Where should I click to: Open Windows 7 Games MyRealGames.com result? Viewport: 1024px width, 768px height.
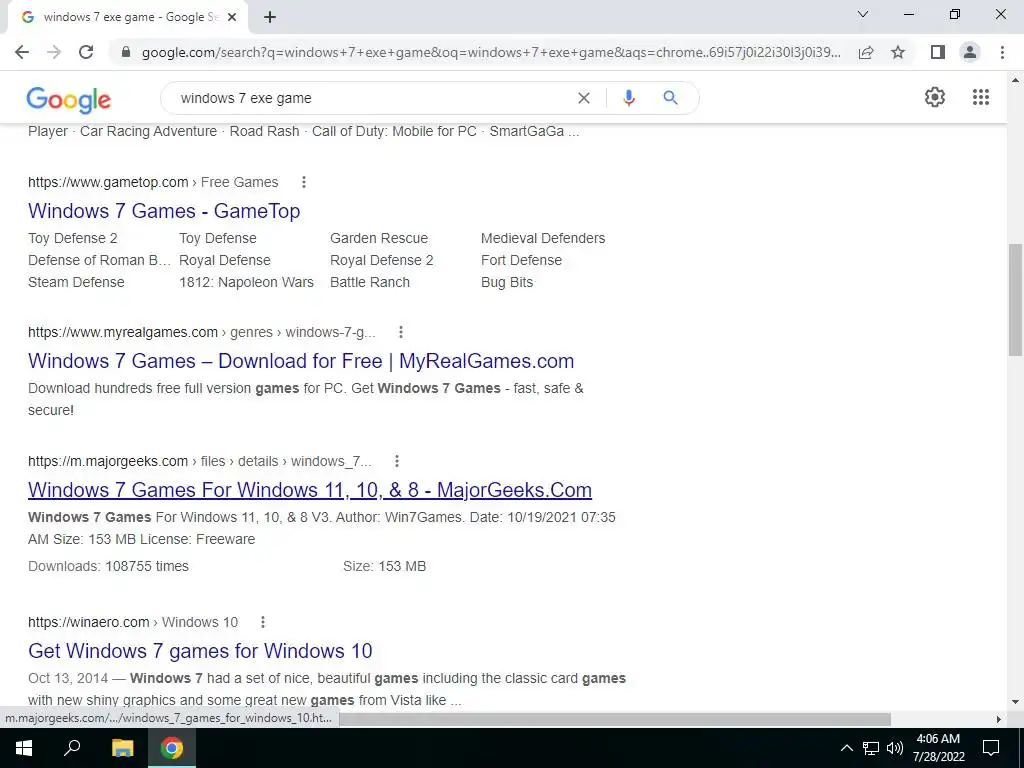(301, 361)
